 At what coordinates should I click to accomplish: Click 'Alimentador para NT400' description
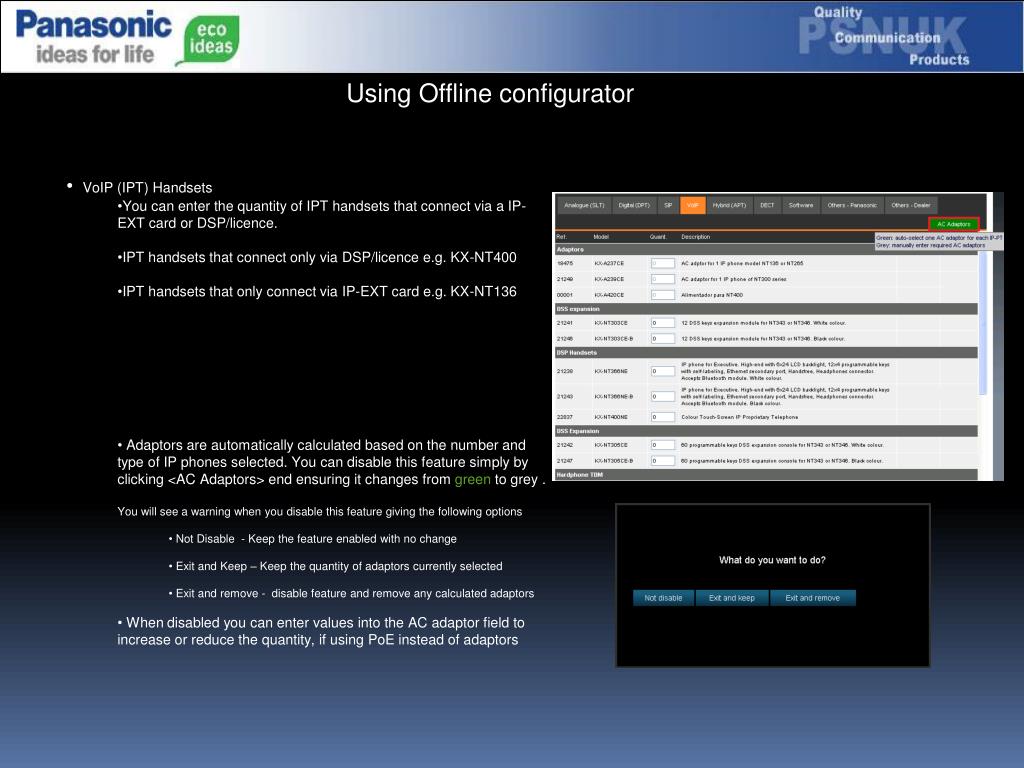(x=712, y=295)
